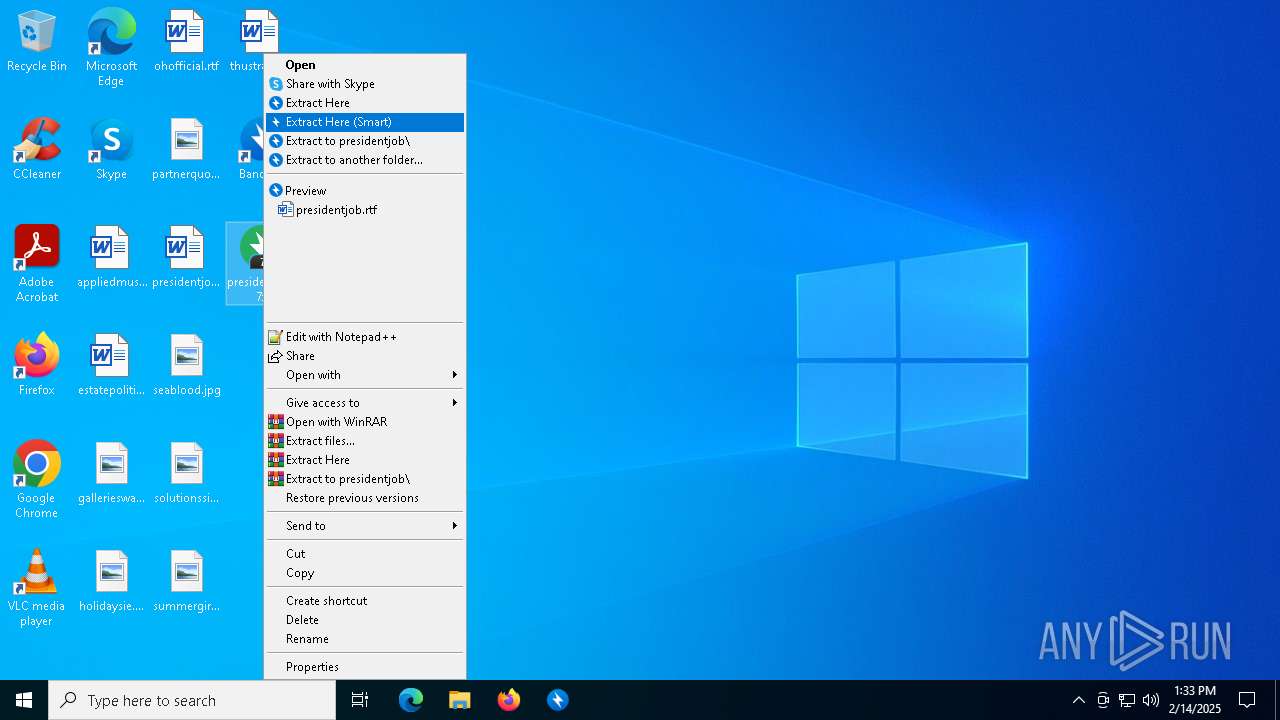This screenshot has height=720, width=1280.
Task: Select the gallerieswa image file icon
Action: click(111, 474)
